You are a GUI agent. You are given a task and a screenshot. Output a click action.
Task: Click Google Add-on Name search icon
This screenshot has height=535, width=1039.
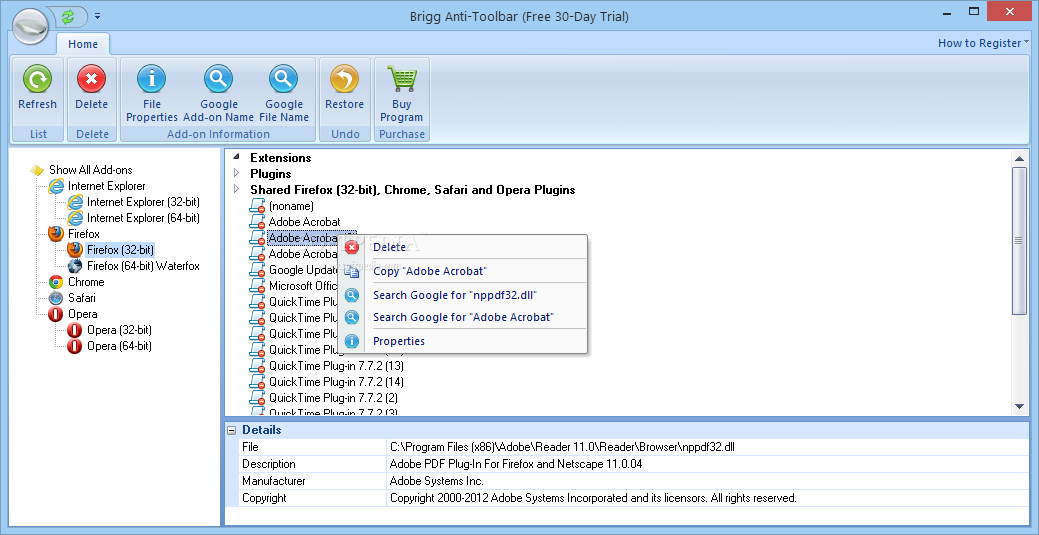tap(218, 80)
